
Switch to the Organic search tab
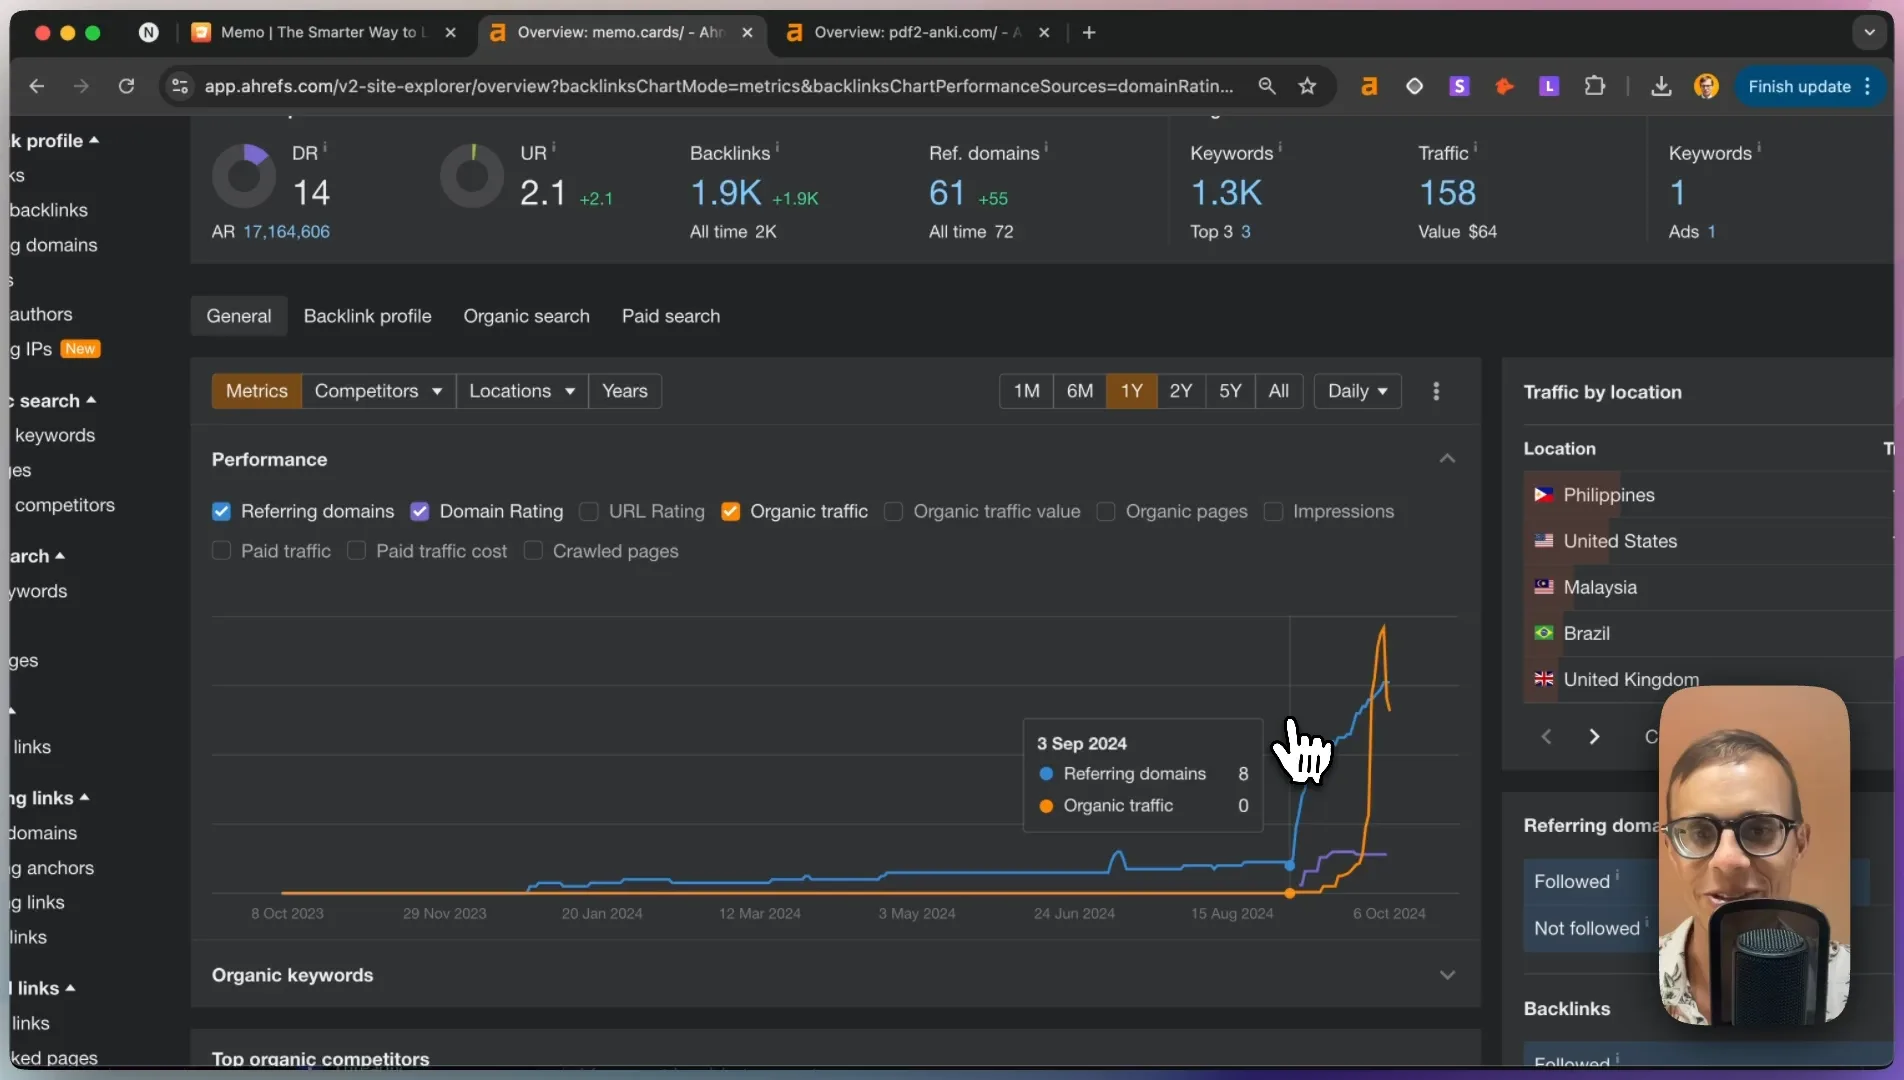tap(526, 316)
